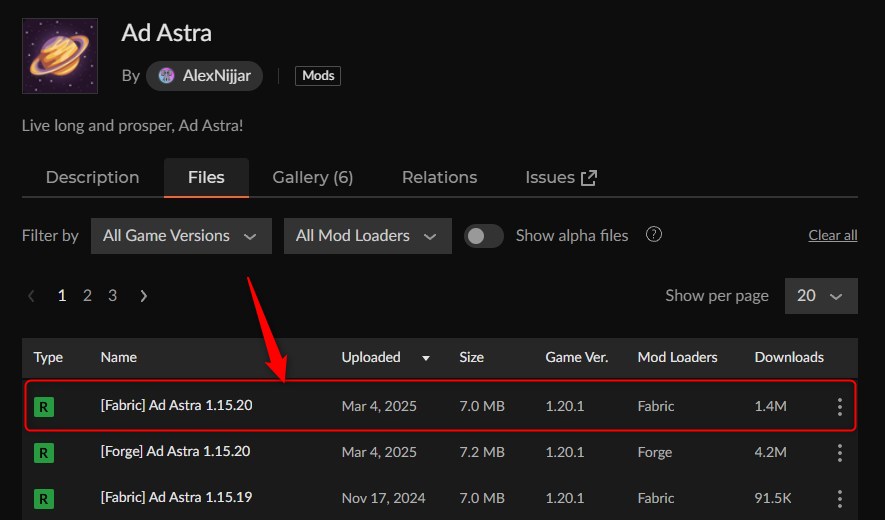Open the Relations tab
Image resolution: width=885 pixels, height=520 pixels.
tap(440, 177)
